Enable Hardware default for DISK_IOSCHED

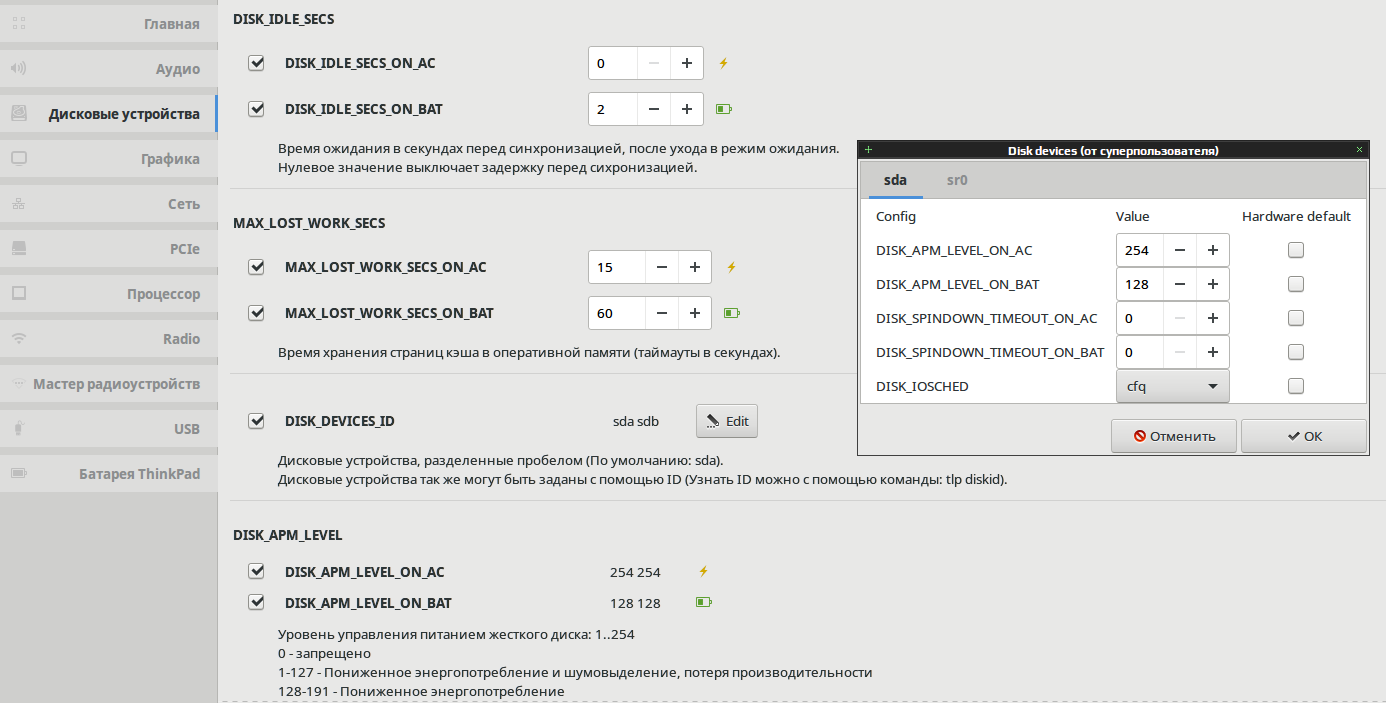click(x=1296, y=386)
